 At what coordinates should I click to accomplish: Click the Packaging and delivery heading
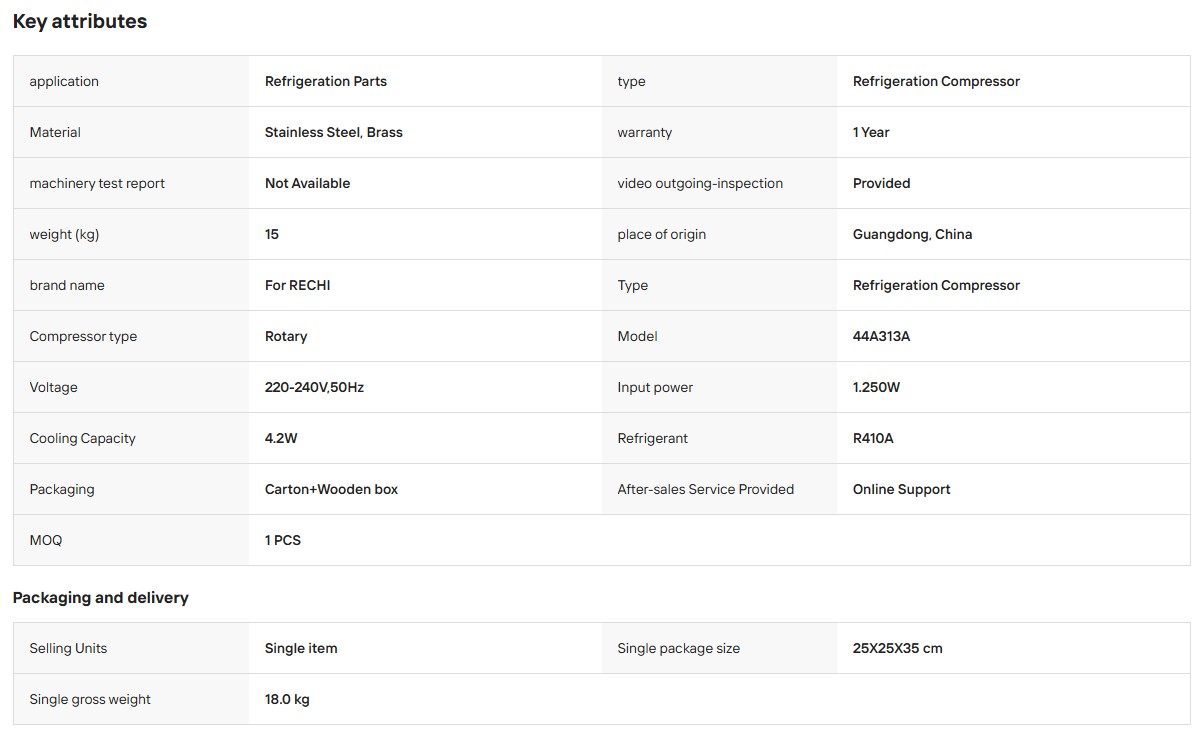coord(101,598)
